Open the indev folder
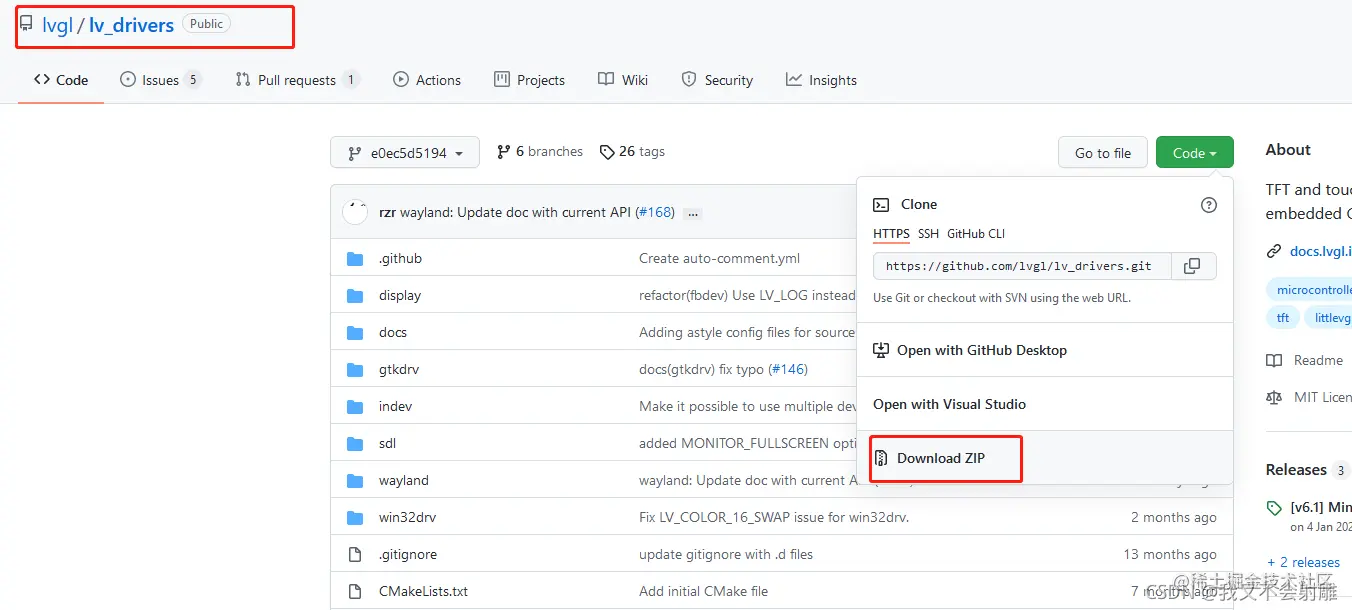Image resolution: width=1352 pixels, height=610 pixels. [396, 406]
